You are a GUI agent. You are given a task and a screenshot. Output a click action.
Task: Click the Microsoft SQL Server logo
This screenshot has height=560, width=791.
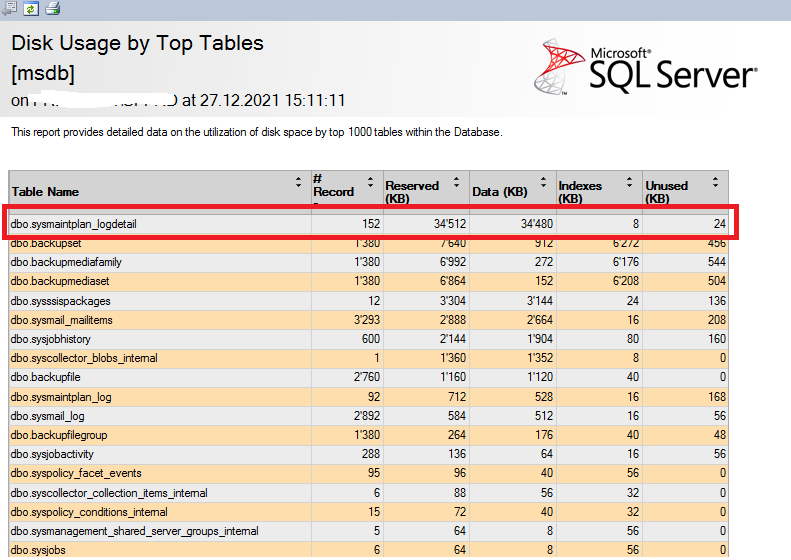pyautogui.click(x=646, y=67)
